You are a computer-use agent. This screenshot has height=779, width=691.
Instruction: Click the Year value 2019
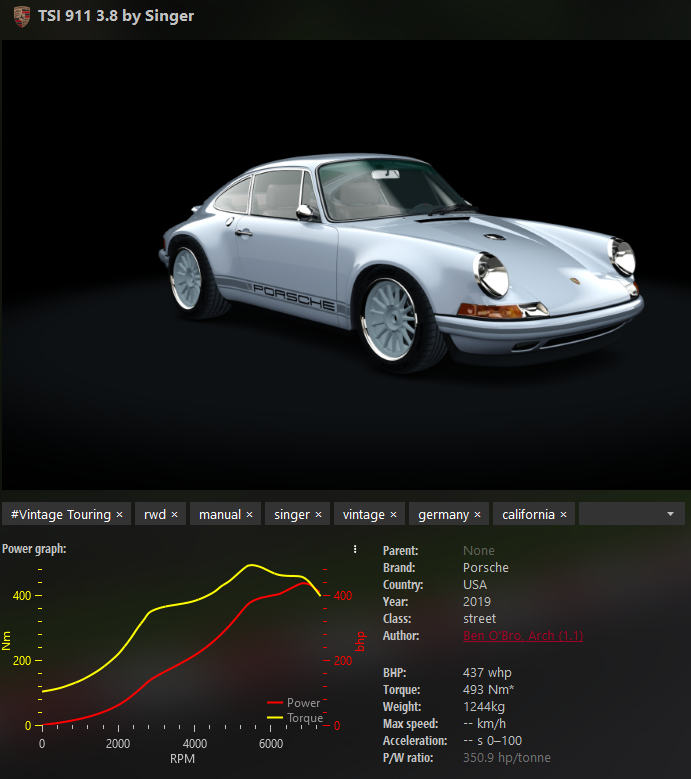(x=476, y=602)
